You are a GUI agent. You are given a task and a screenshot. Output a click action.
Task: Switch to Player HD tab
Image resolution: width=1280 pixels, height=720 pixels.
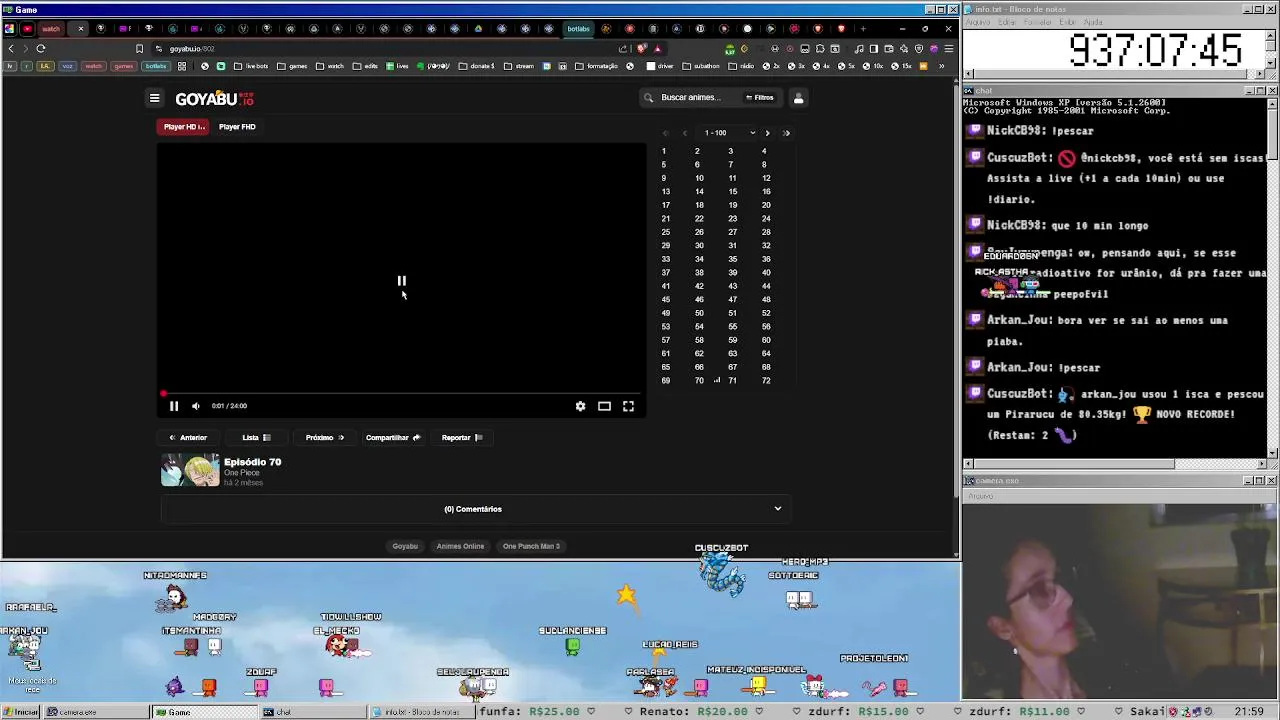point(184,127)
